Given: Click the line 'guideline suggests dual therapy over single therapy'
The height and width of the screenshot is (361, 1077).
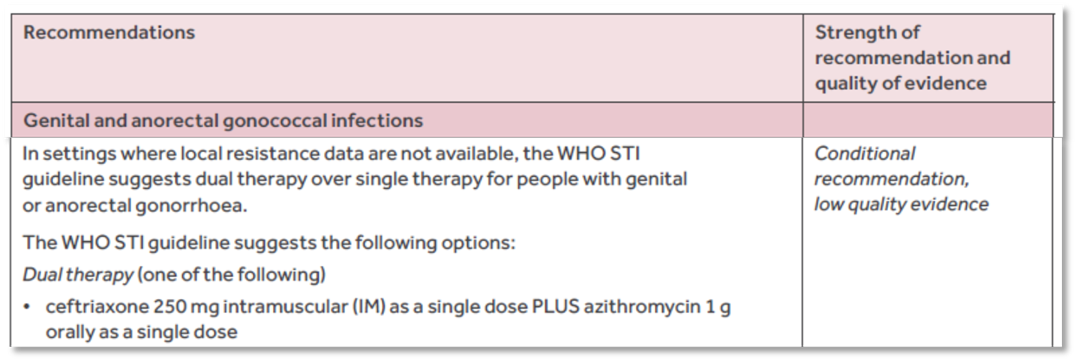Looking at the screenshot, I should 354,180.
